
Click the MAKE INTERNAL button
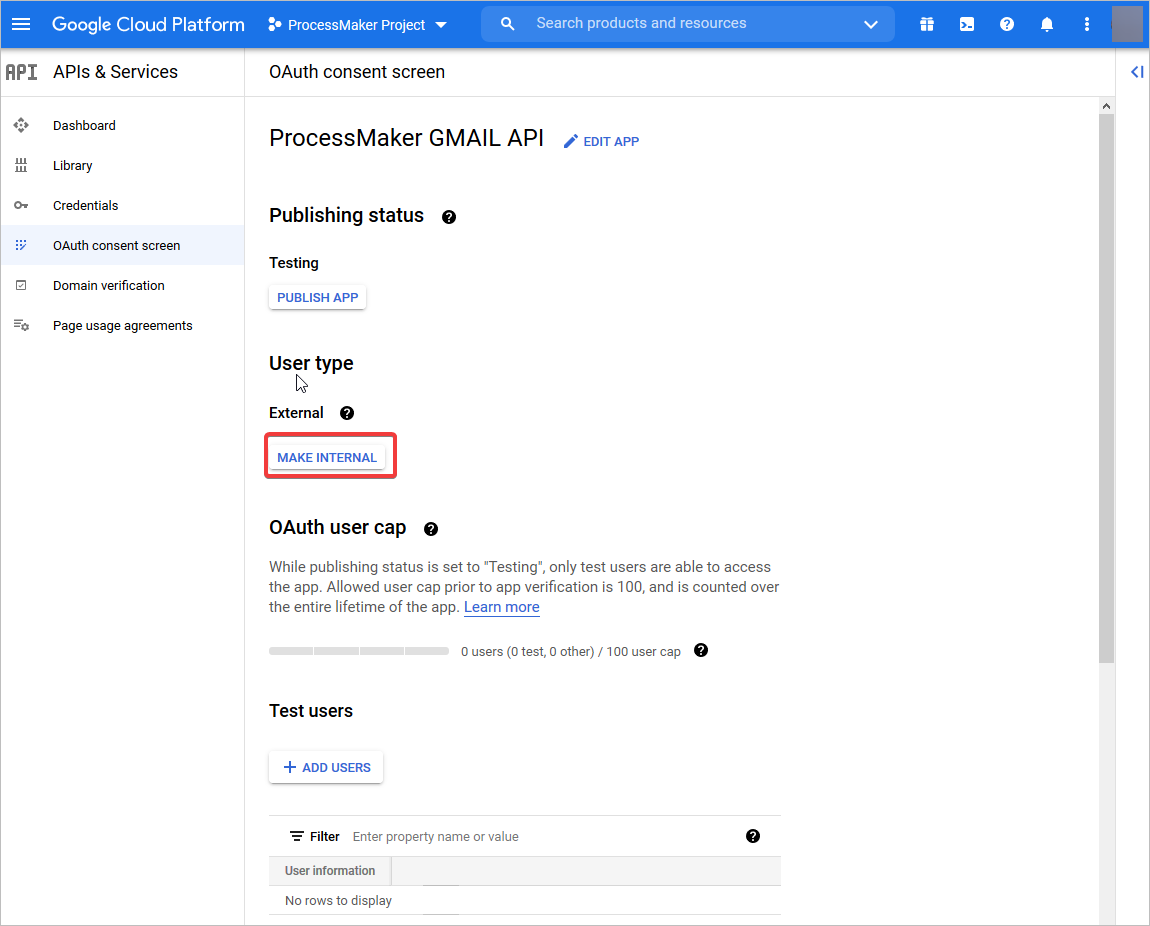coord(327,458)
